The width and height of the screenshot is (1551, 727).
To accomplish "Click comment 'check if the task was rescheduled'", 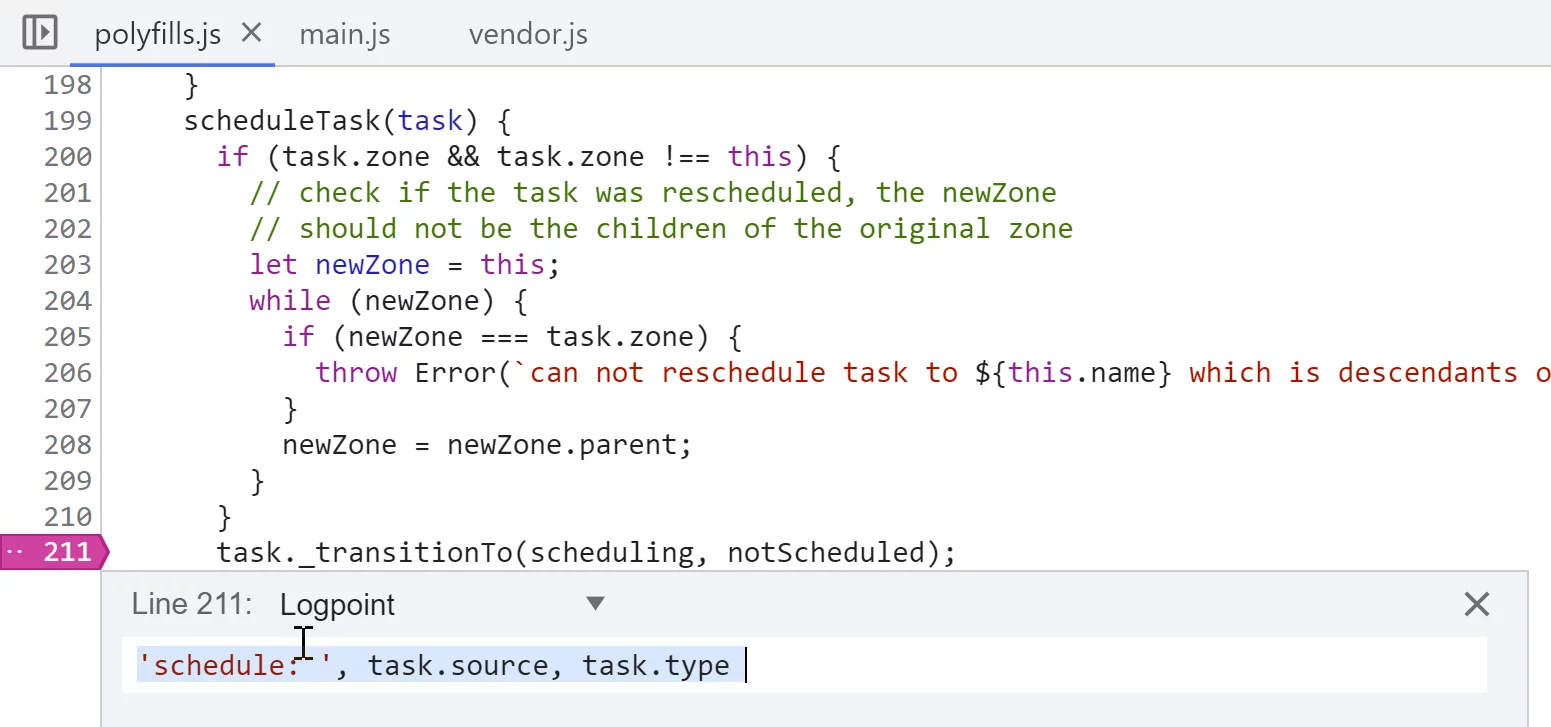I will (653, 193).
